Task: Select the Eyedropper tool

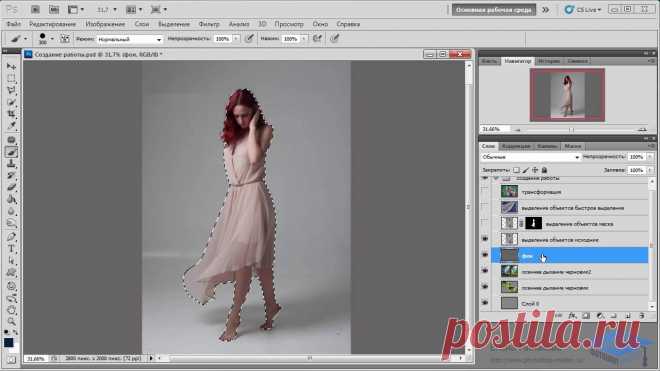Action: (11, 125)
